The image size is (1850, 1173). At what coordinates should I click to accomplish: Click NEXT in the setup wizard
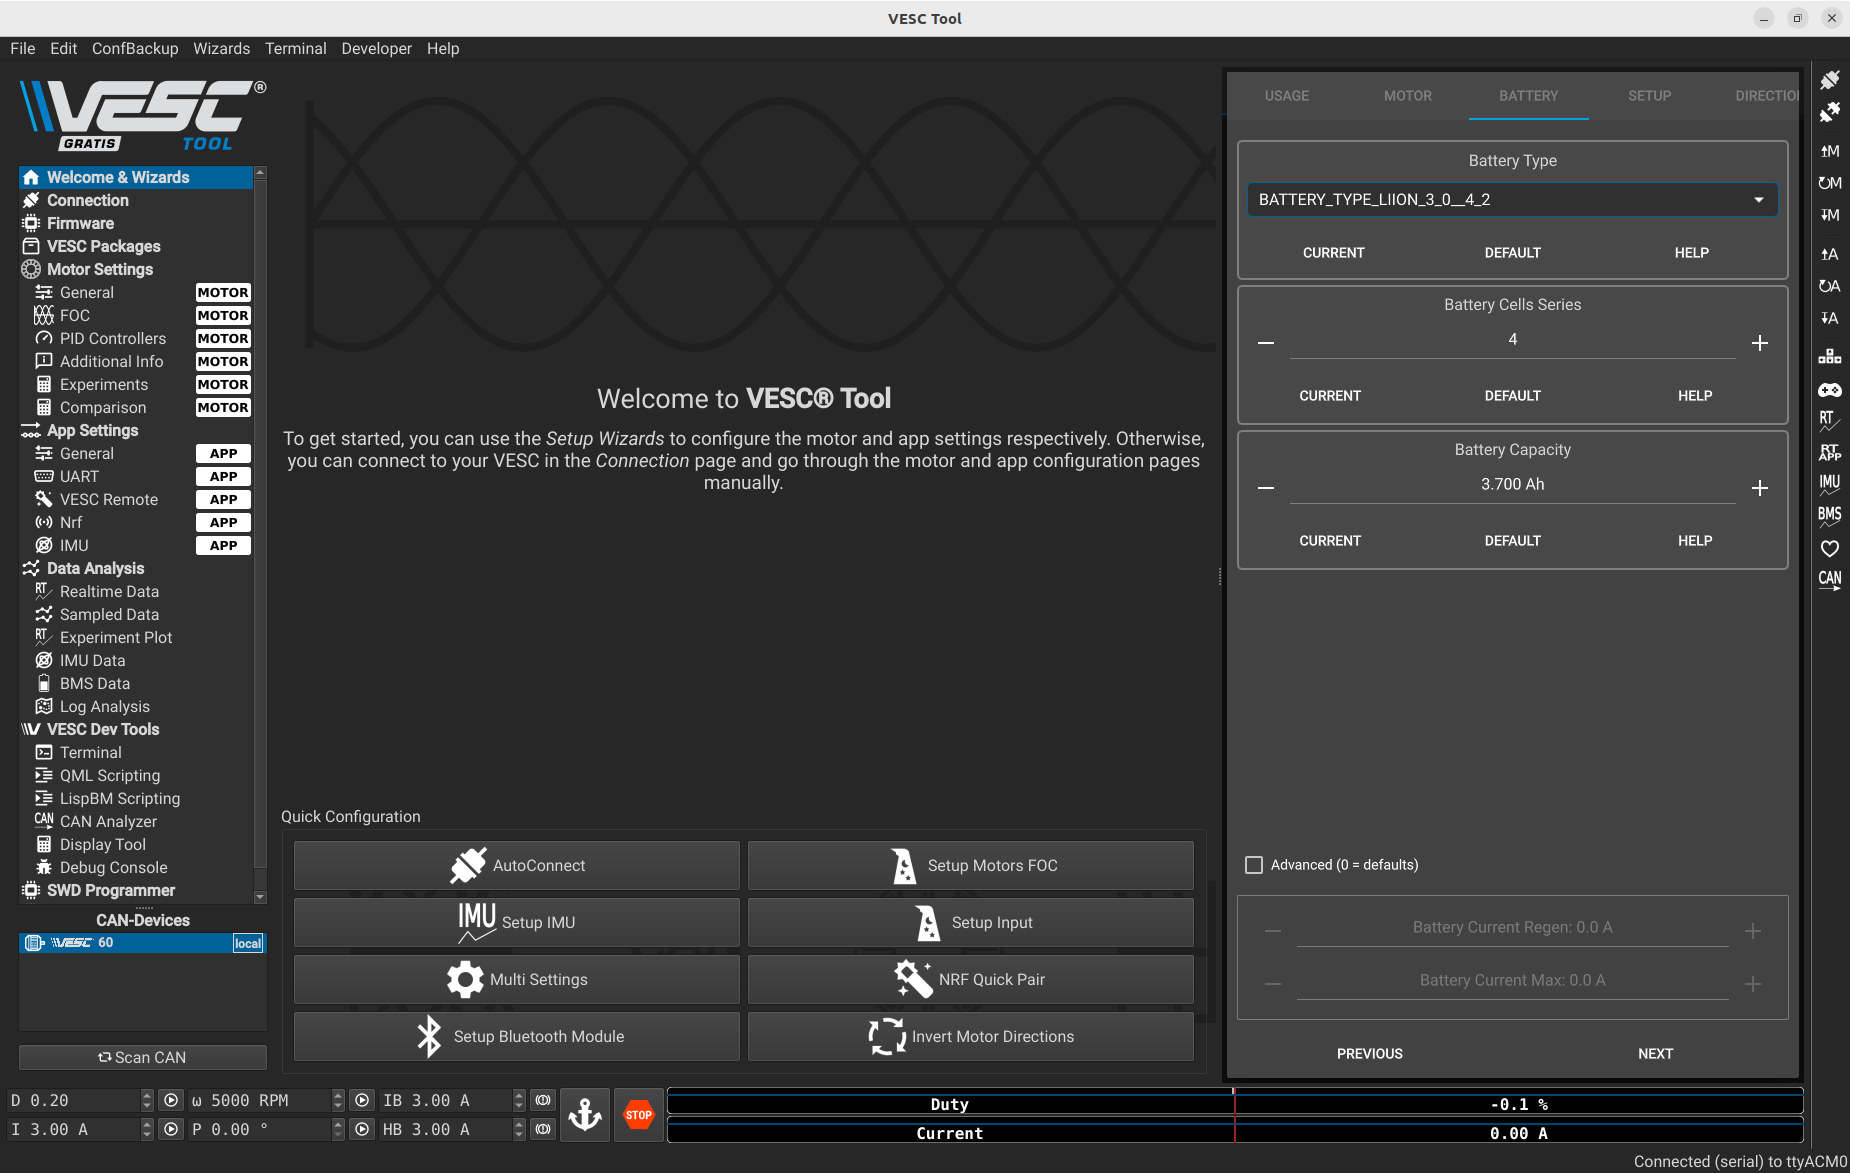tap(1655, 1054)
